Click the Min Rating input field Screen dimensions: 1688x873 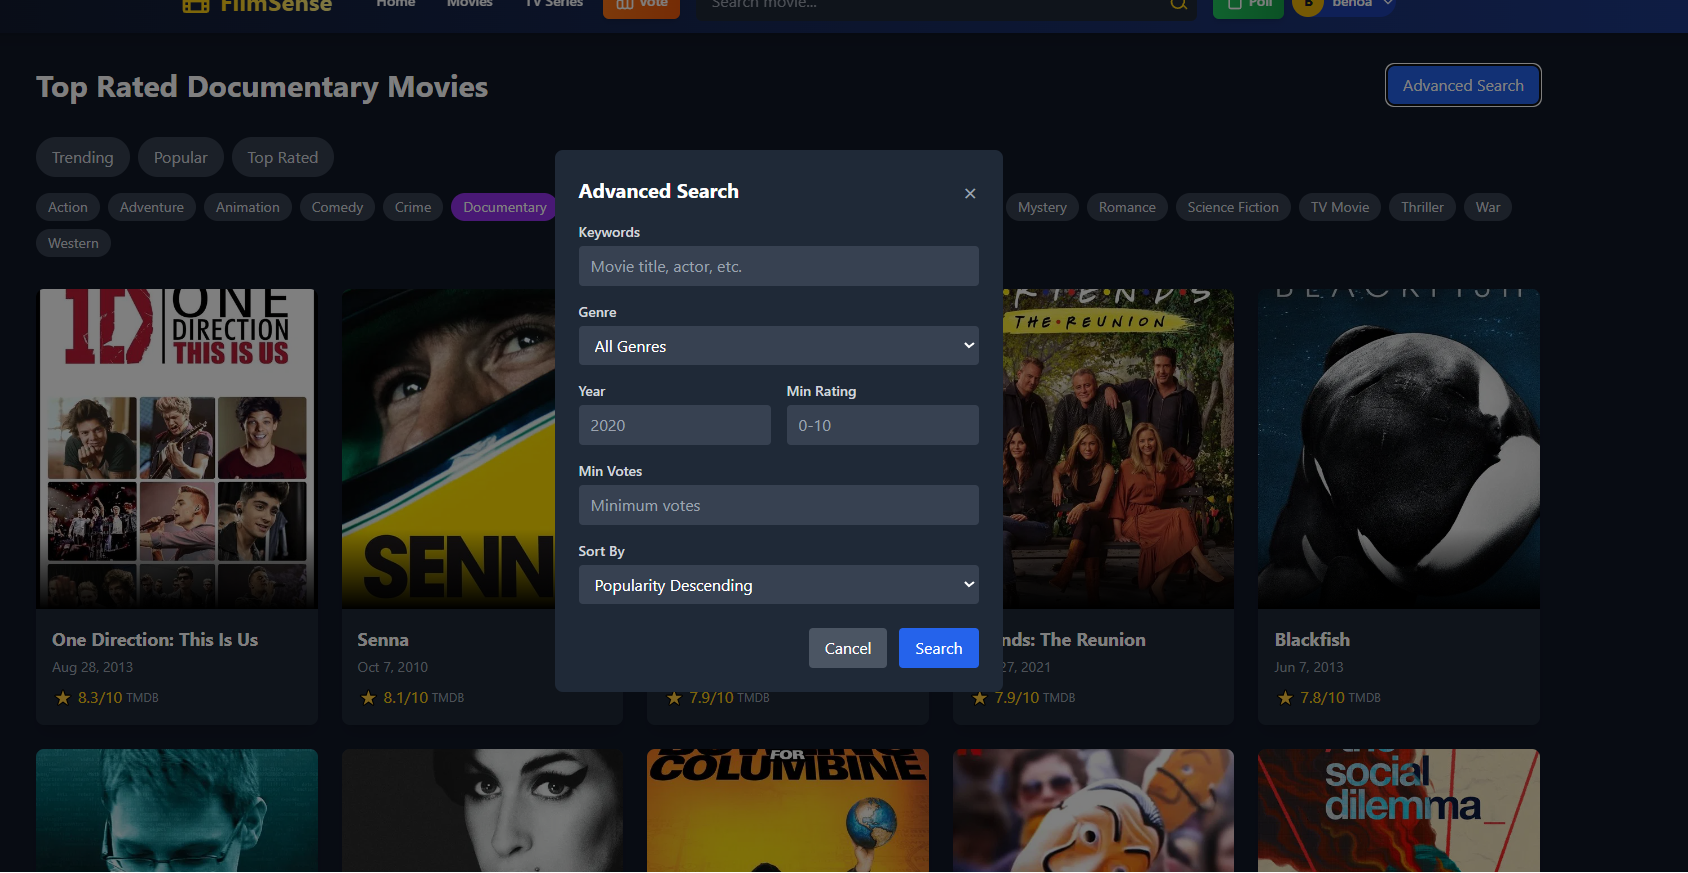tap(882, 425)
